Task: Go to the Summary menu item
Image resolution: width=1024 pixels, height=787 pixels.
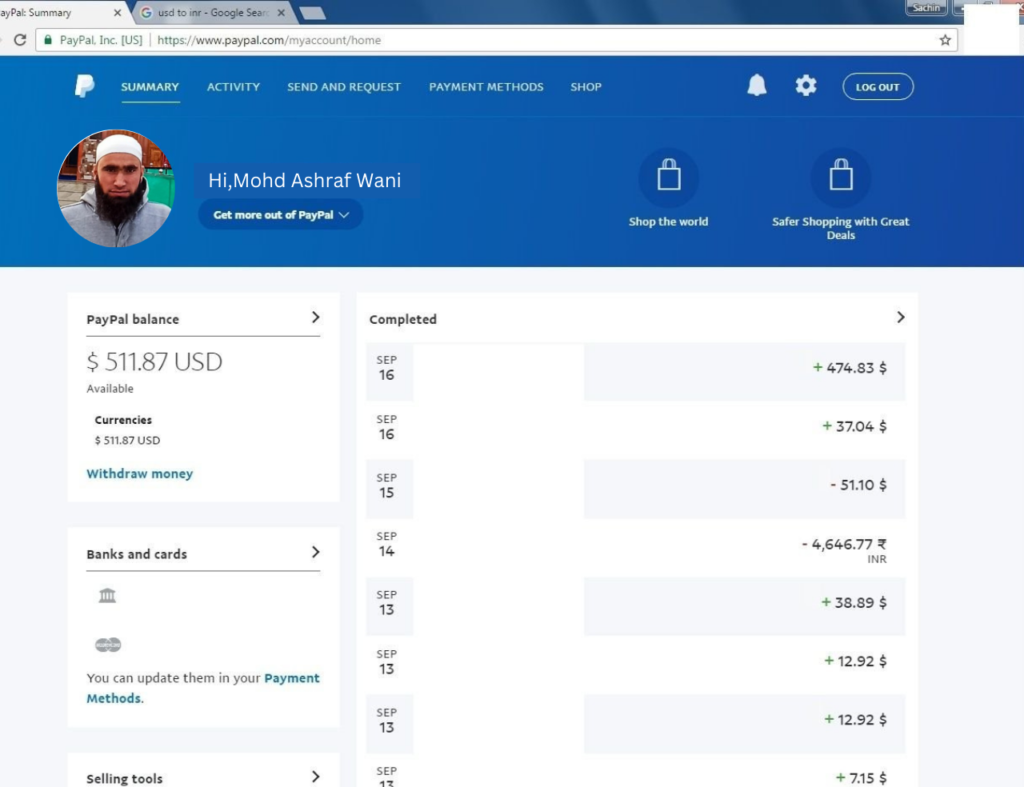Action: pyautogui.click(x=150, y=87)
